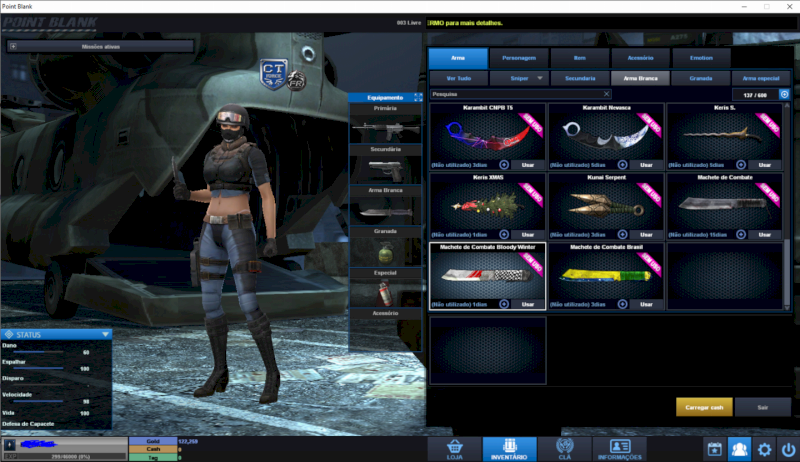Click Usar on Kunai Serpent
The image size is (800, 462).
[646, 235]
